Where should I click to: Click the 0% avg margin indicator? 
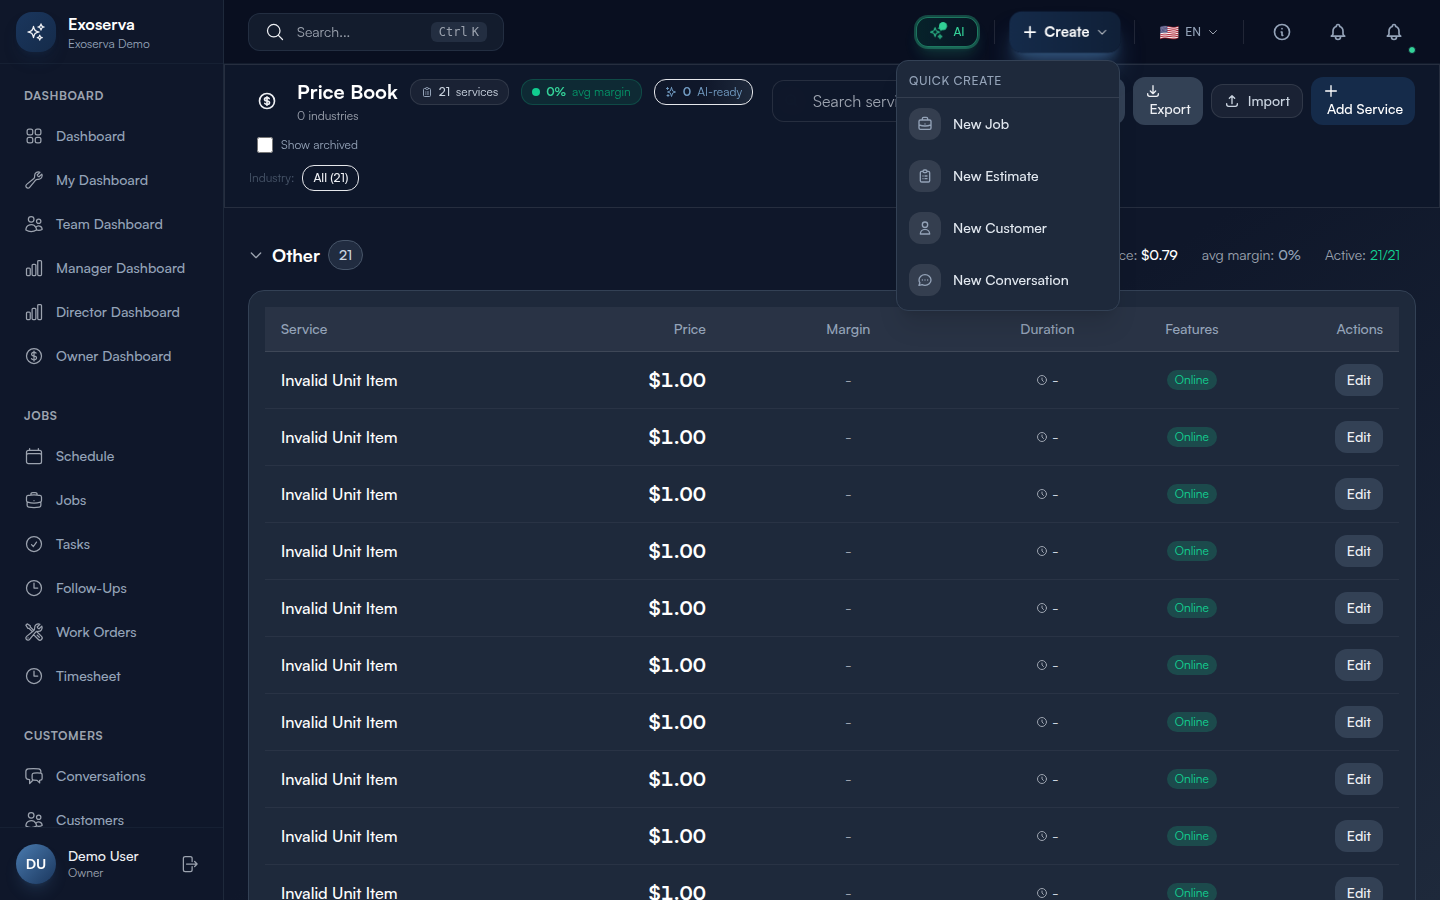point(581,92)
